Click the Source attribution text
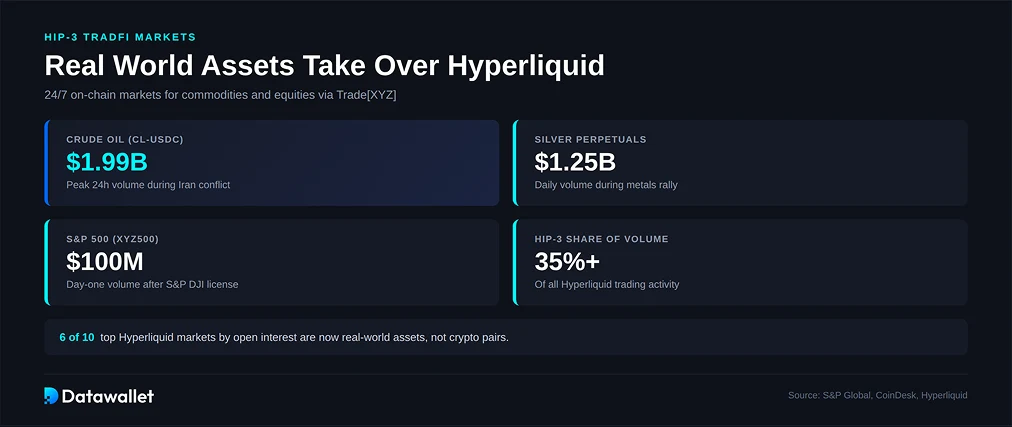The height and width of the screenshot is (427, 1012). click(x=877, y=395)
